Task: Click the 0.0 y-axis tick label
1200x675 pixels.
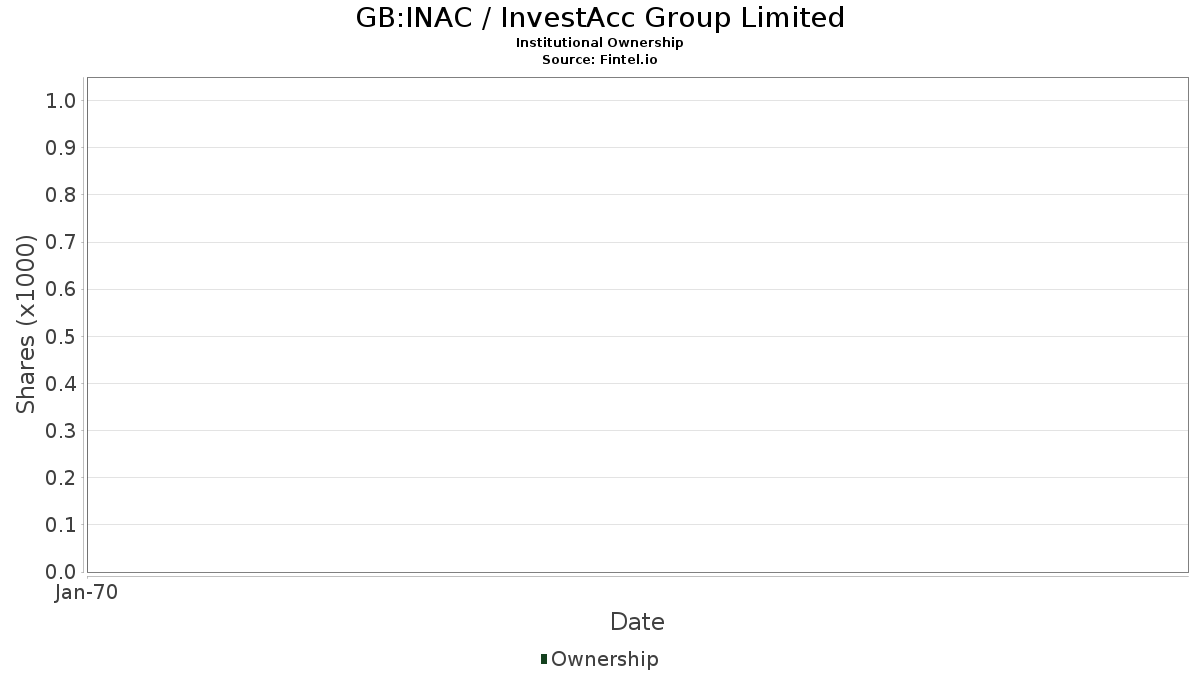Action: click(60, 572)
